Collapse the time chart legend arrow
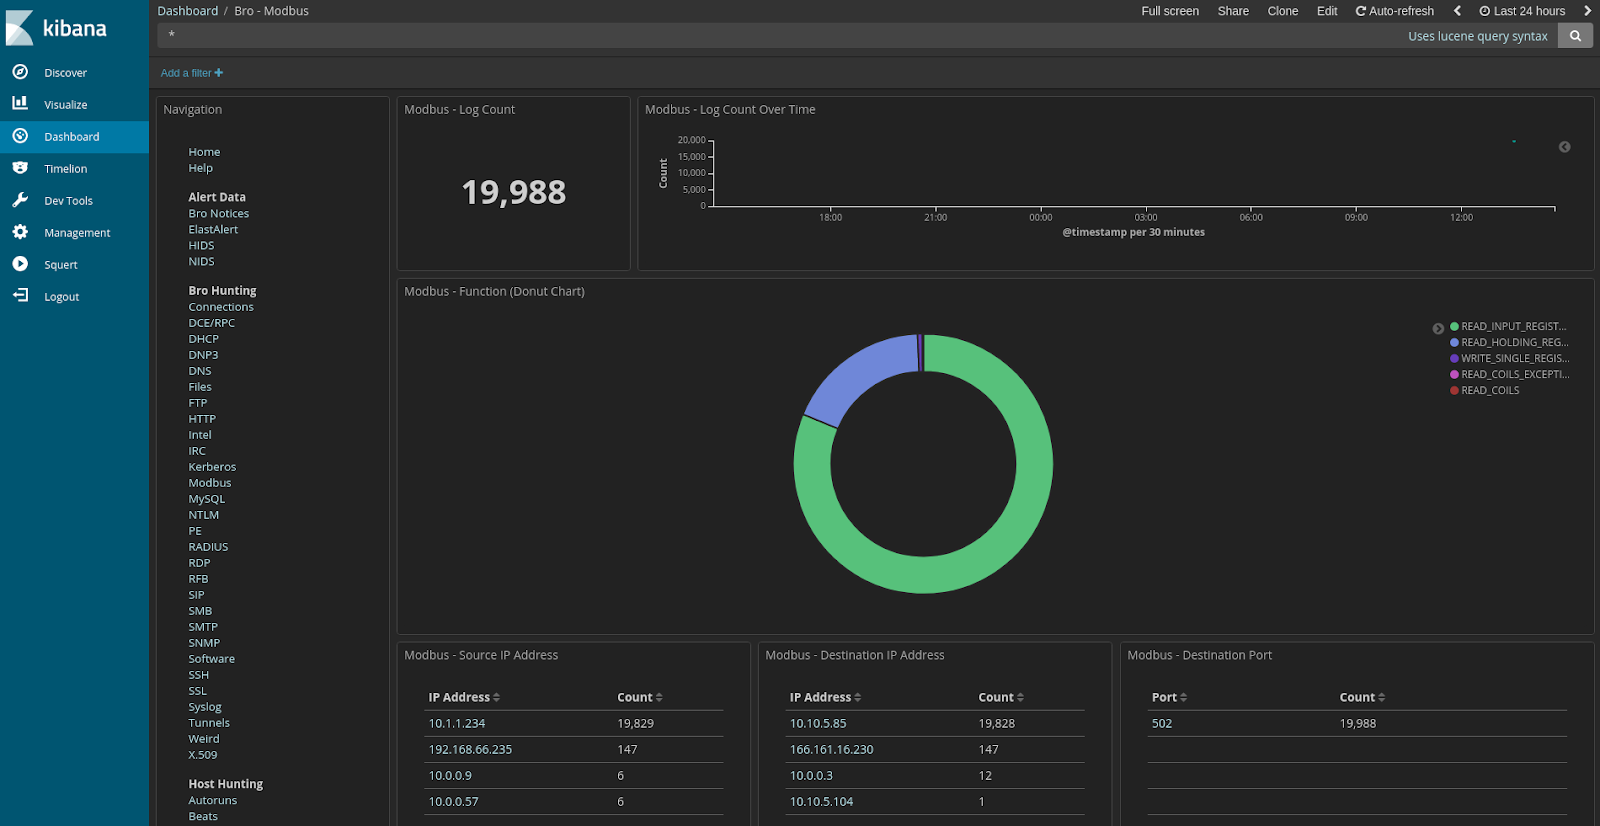 (1564, 147)
